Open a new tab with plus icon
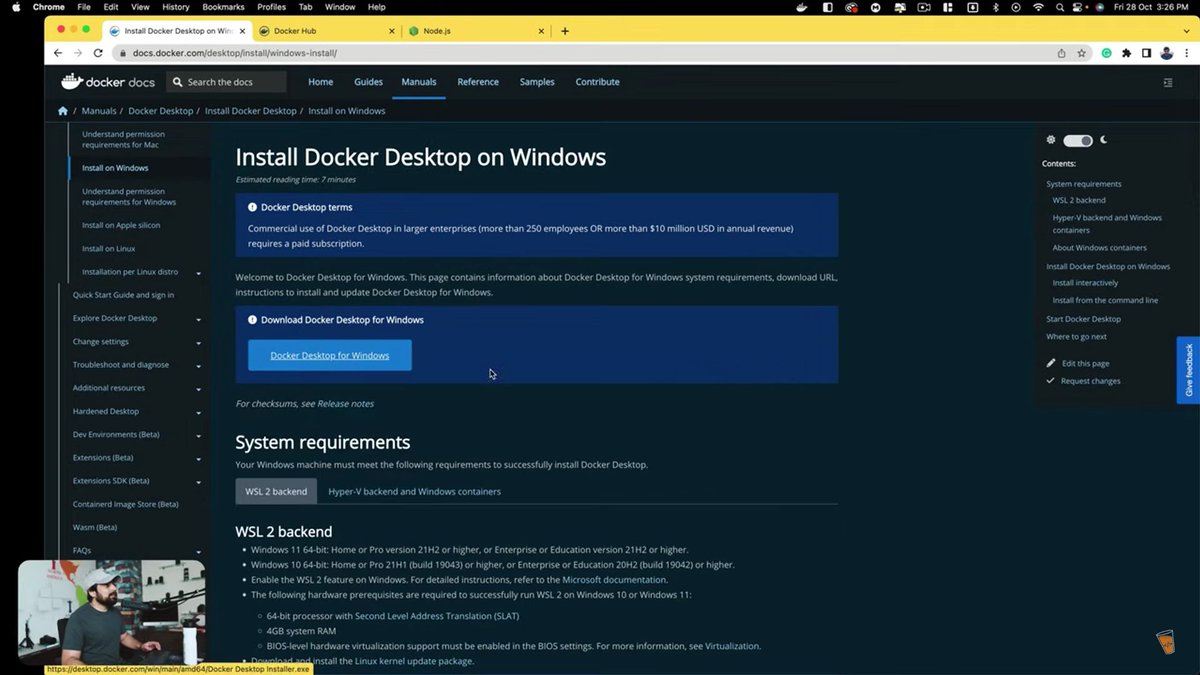1200x675 pixels. tap(565, 31)
